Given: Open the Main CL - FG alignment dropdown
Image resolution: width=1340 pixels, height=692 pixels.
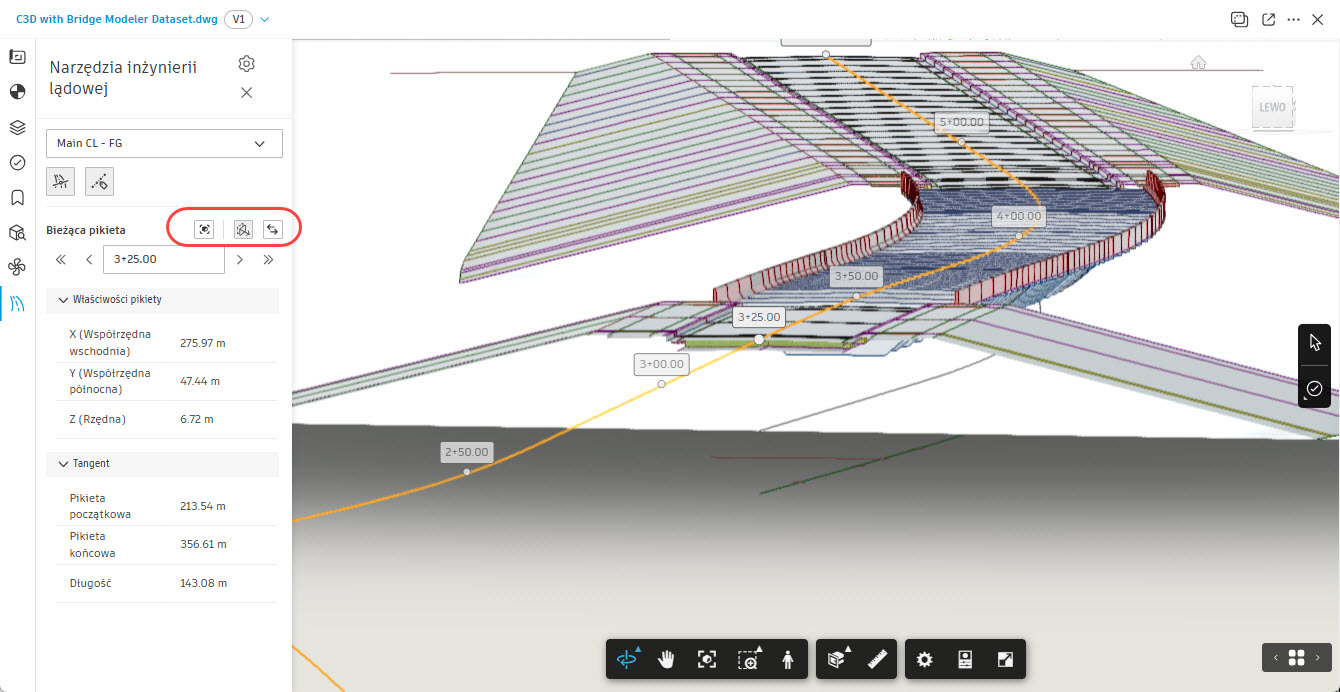Looking at the screenshot, I should click(164, 143).
